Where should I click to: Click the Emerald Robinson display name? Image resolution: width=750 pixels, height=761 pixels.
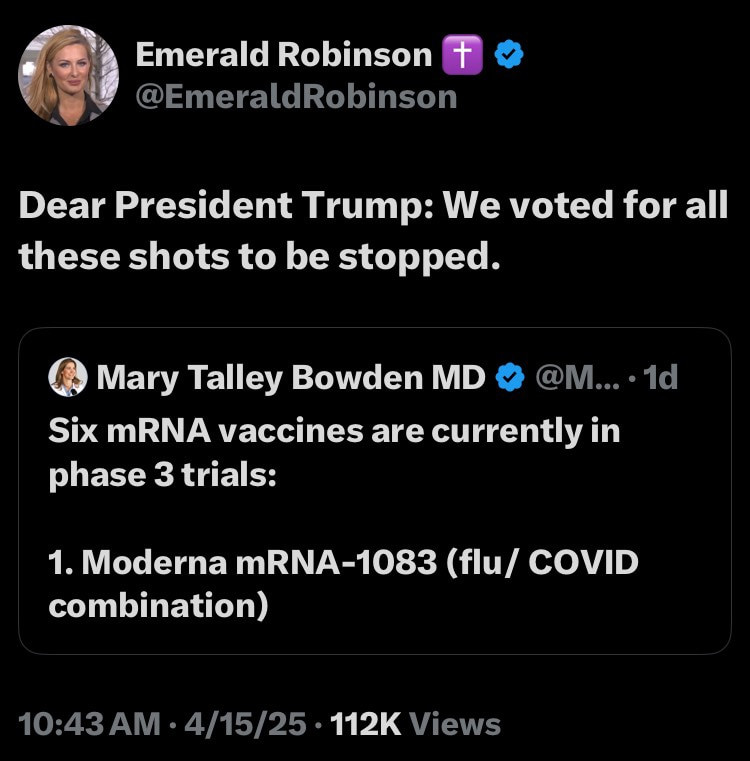coord(283,55)
